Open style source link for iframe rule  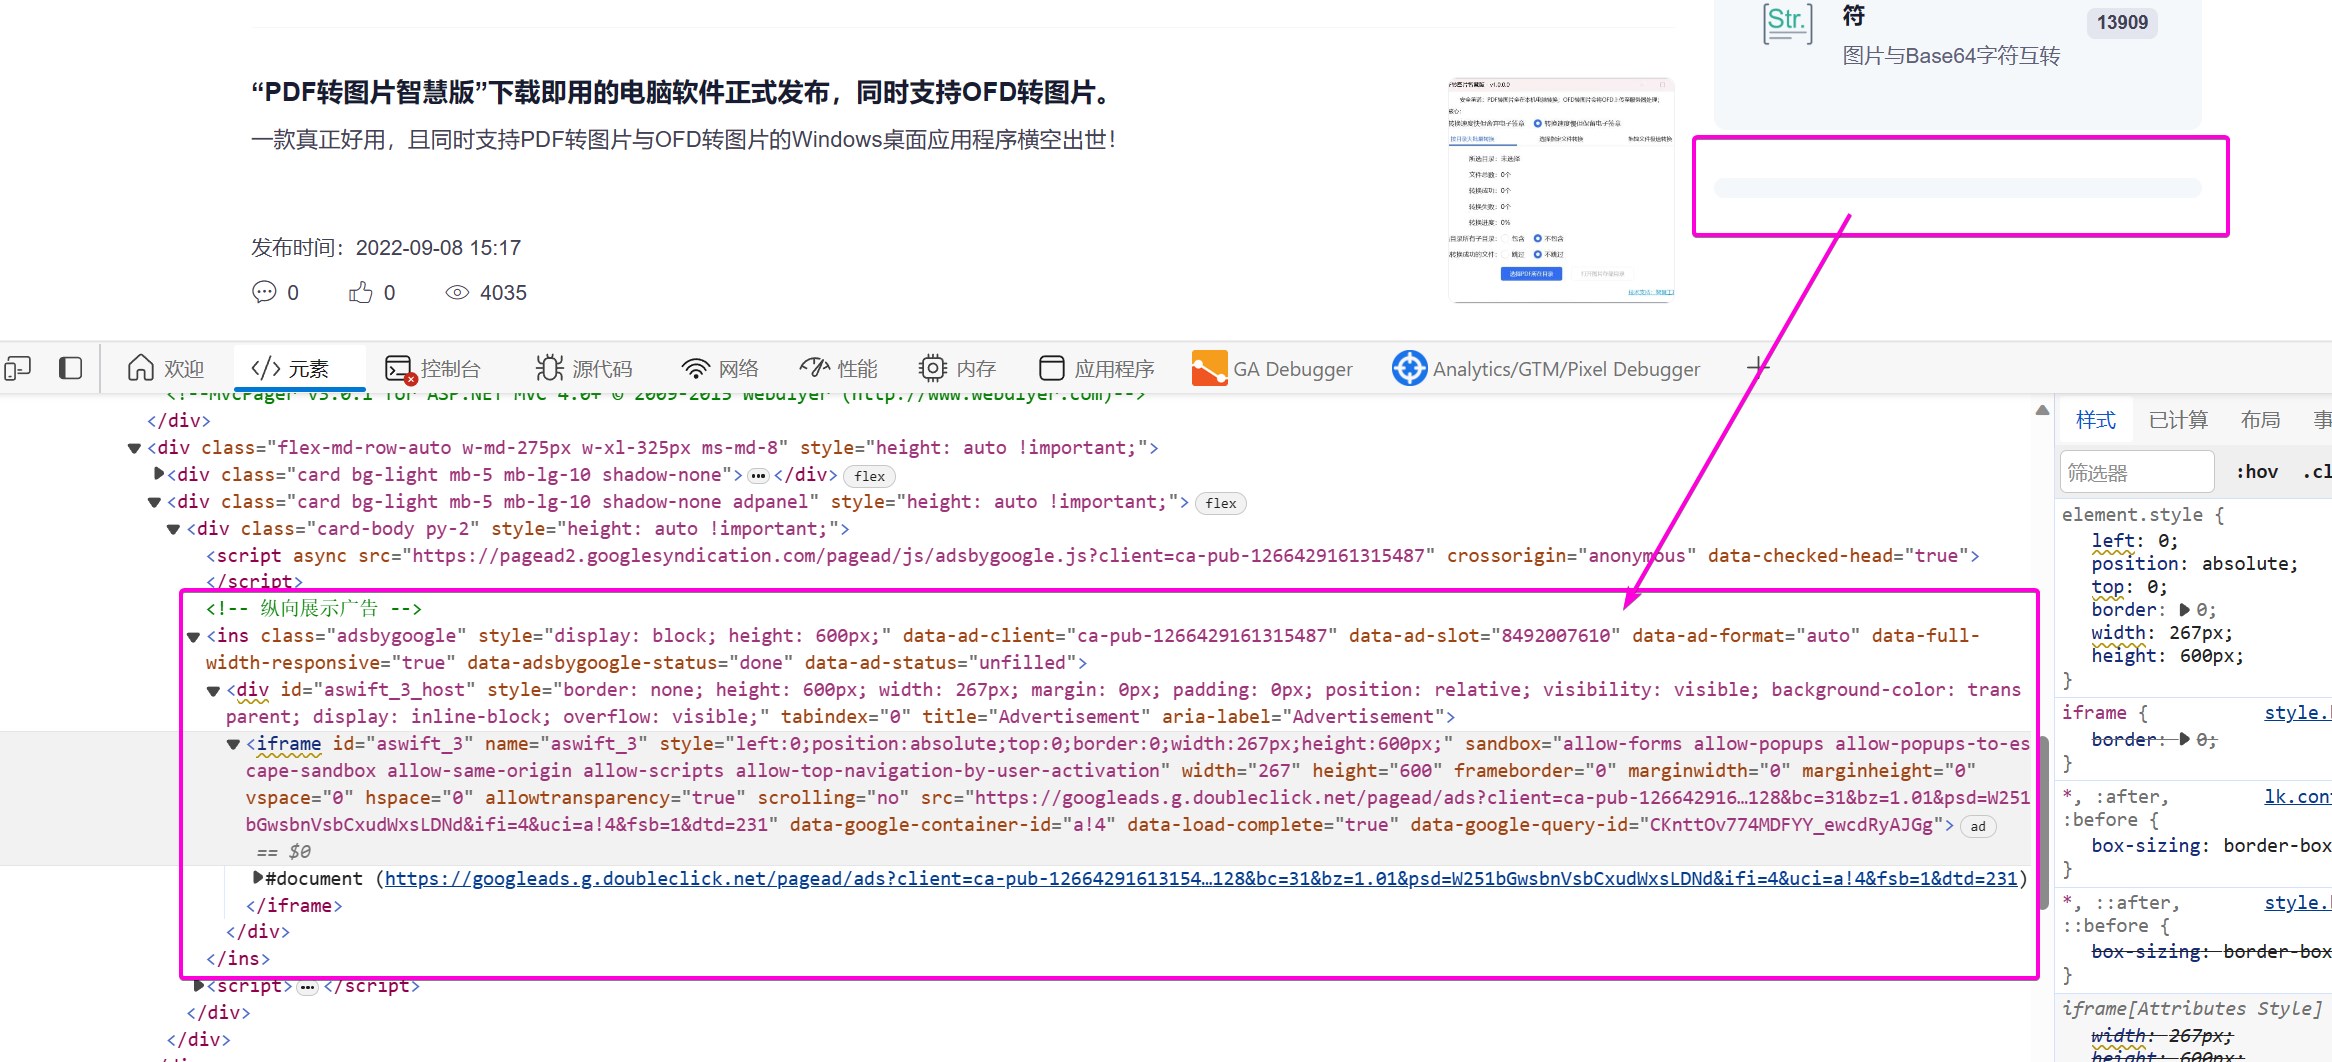2297,712
